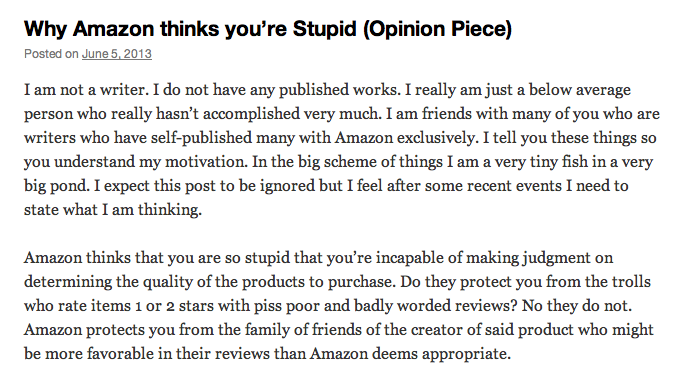Click "(Opinion Piece)" in the headline
This screenshot has height=383, width=682.
(x=437, y=30)
